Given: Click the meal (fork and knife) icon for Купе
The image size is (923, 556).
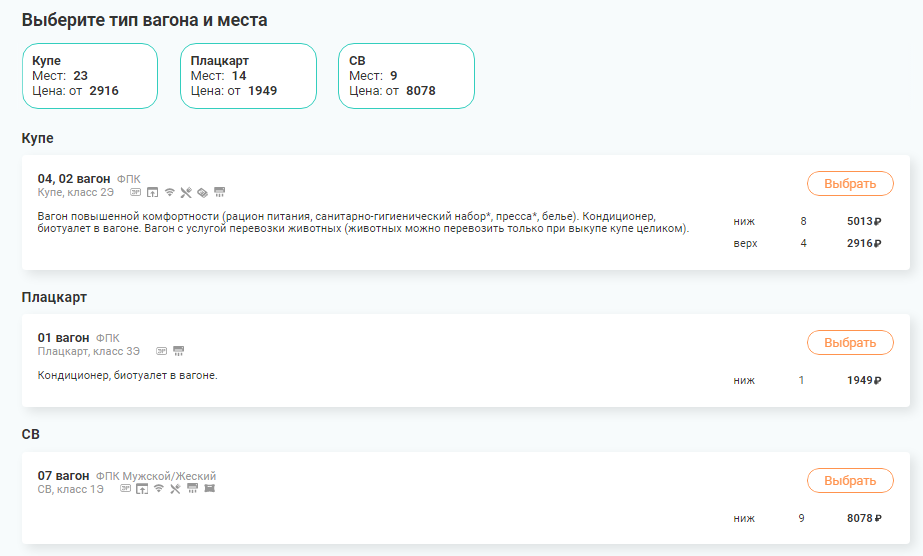Looking at the screenshot, I should pos(186,192).
